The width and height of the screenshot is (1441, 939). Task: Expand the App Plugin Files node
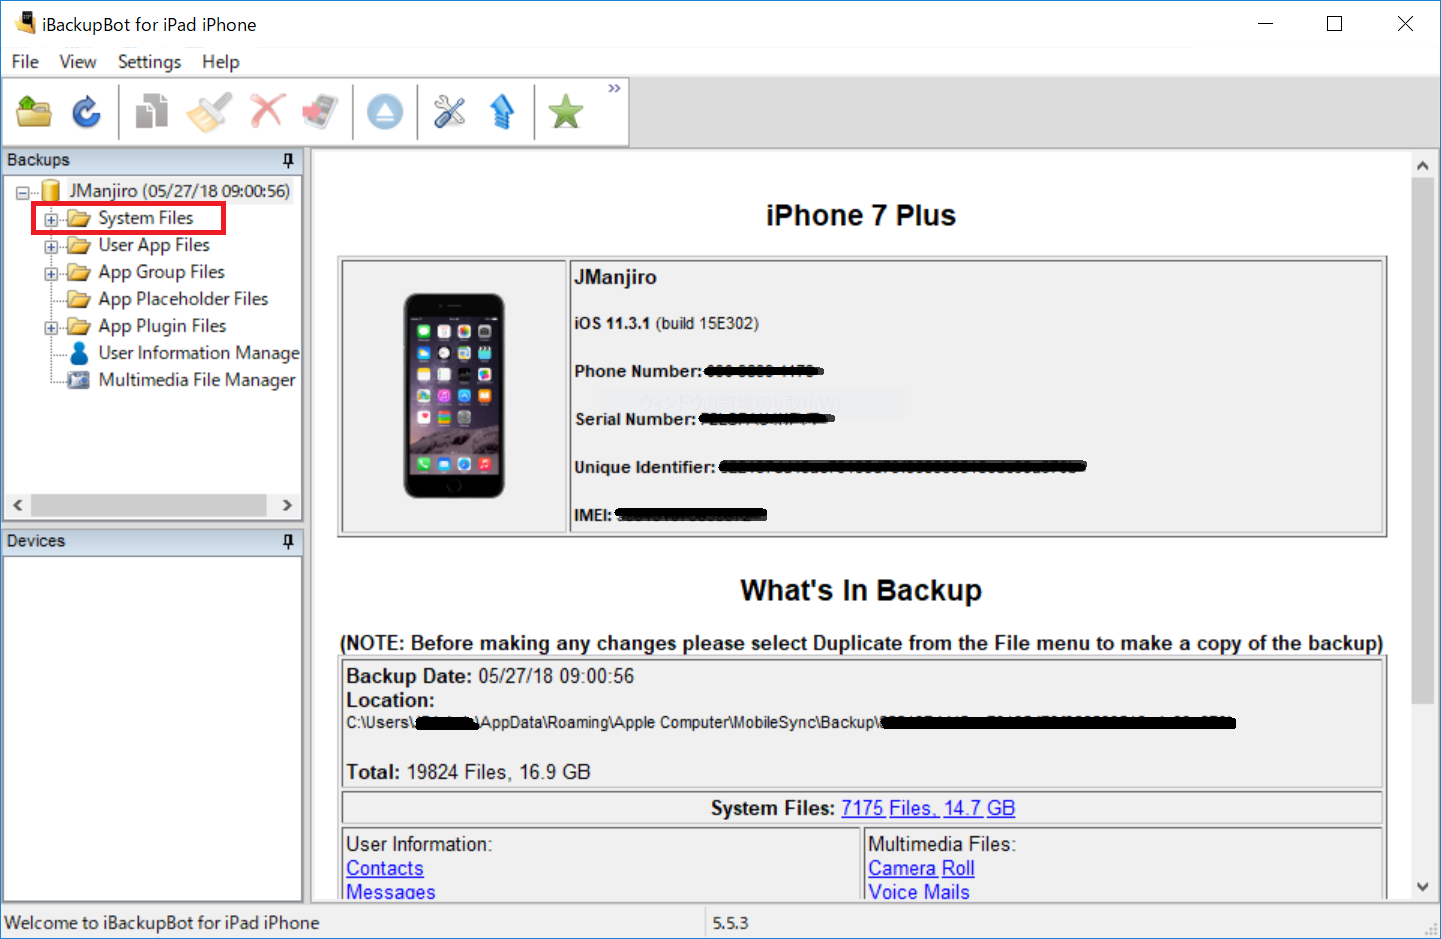(x=51, y=327)
